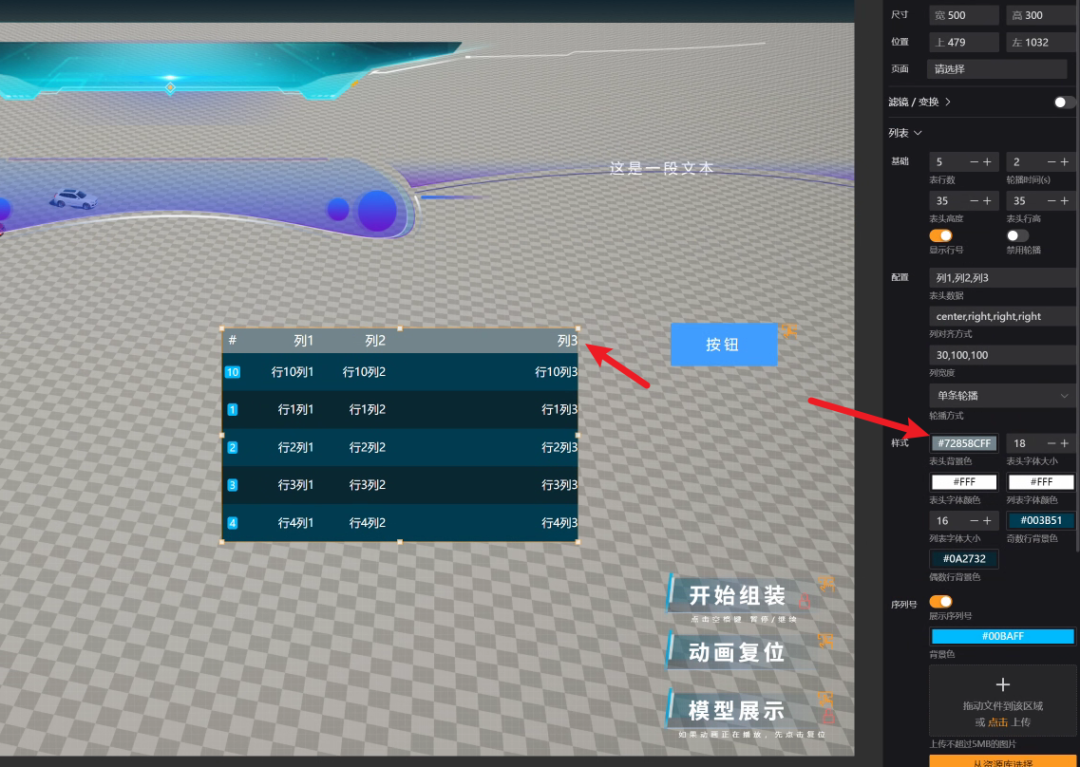Click the 这是一段文本 text on canvas
This screenshot has width=1080, height=767.
click(661, 168)
